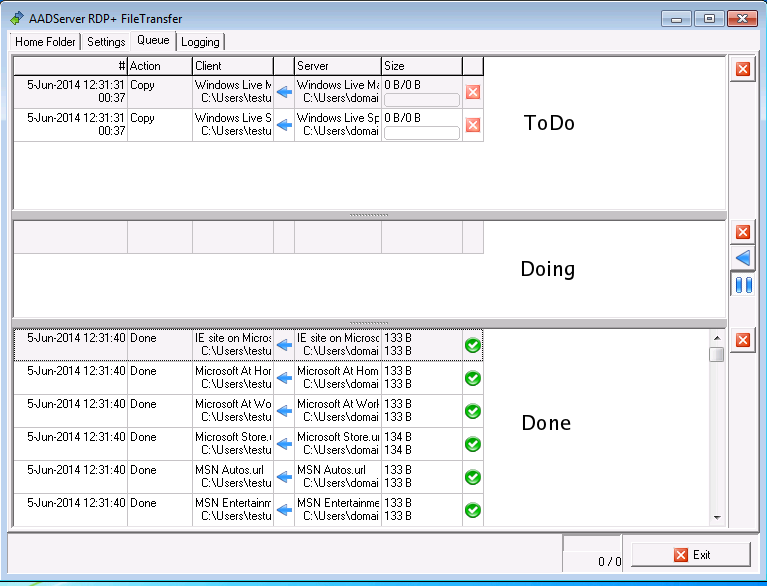Click the splitter between ToDo and Doing
This screenshot has height=586, width=767.
click(x=369, y=215)
